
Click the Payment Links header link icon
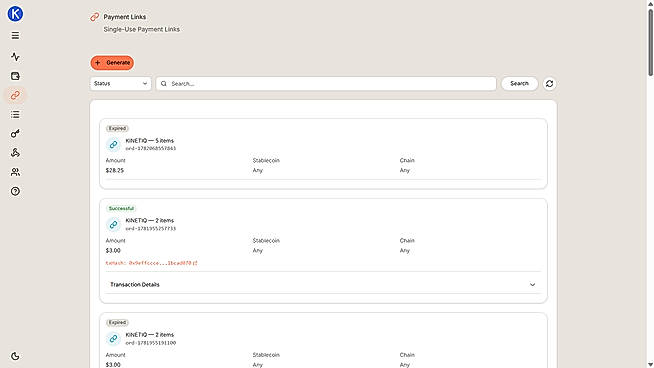click(x=95, y=17)
